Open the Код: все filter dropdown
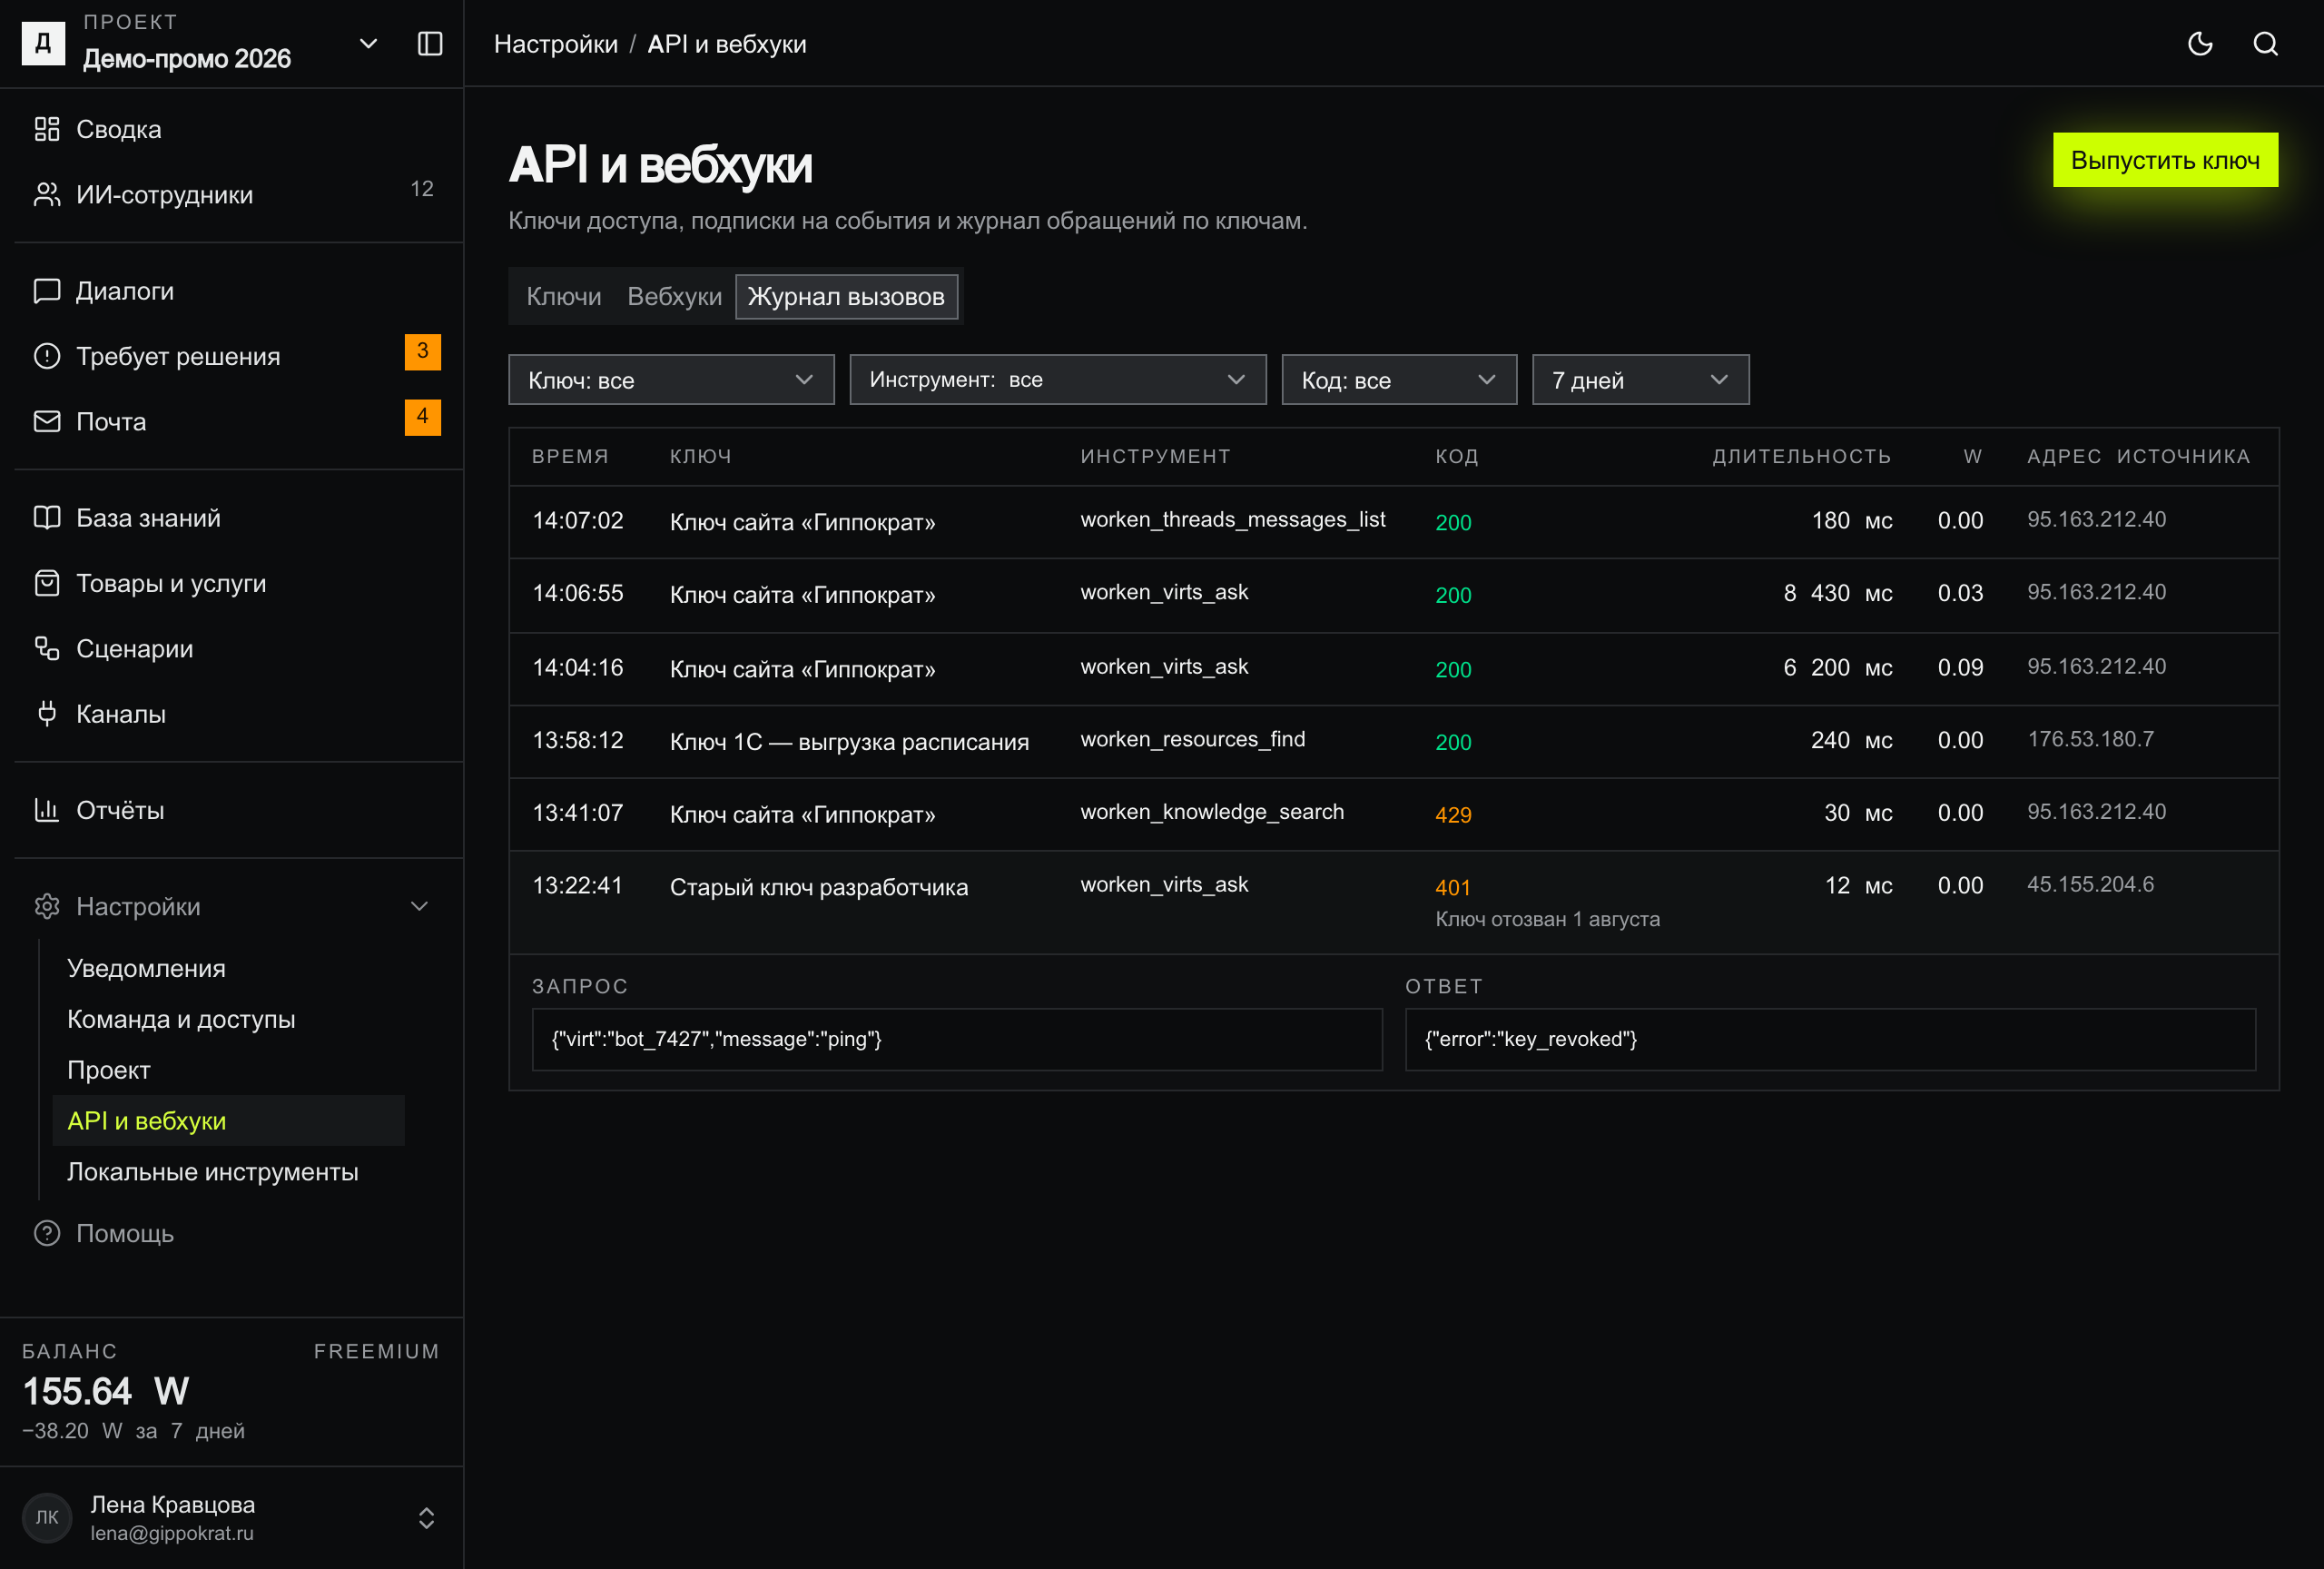The height and width of the screenshot is (1569, 2324). tap(1399, 380)
